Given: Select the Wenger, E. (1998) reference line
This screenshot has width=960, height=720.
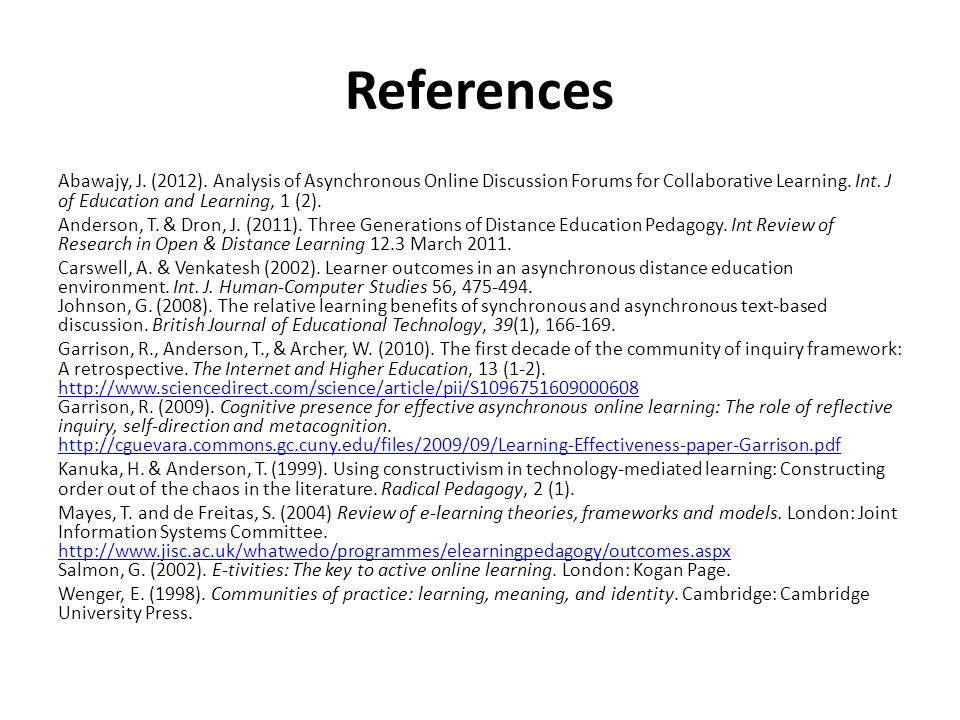Looking at the screenshot, I should point(463,594).
